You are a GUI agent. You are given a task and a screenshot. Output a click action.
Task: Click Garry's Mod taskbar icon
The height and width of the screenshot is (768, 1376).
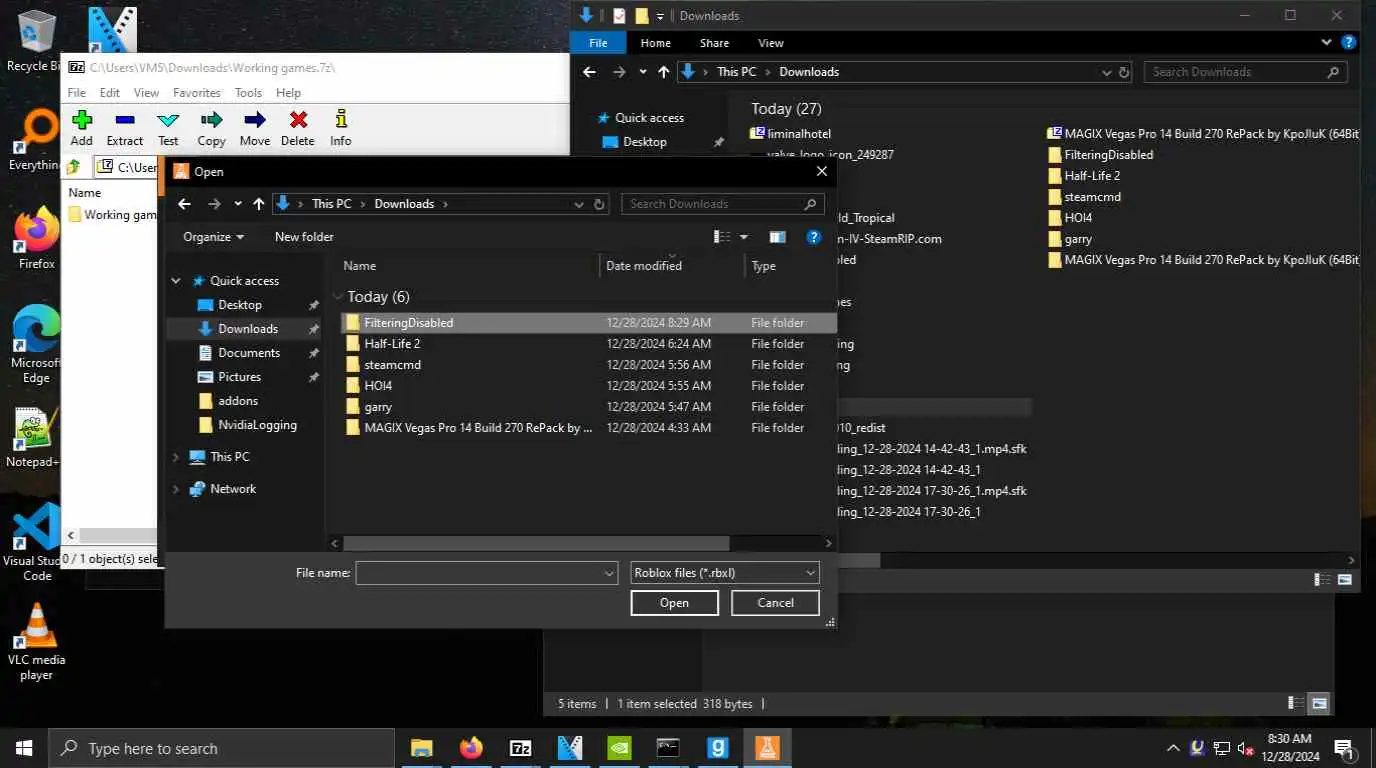718,748
